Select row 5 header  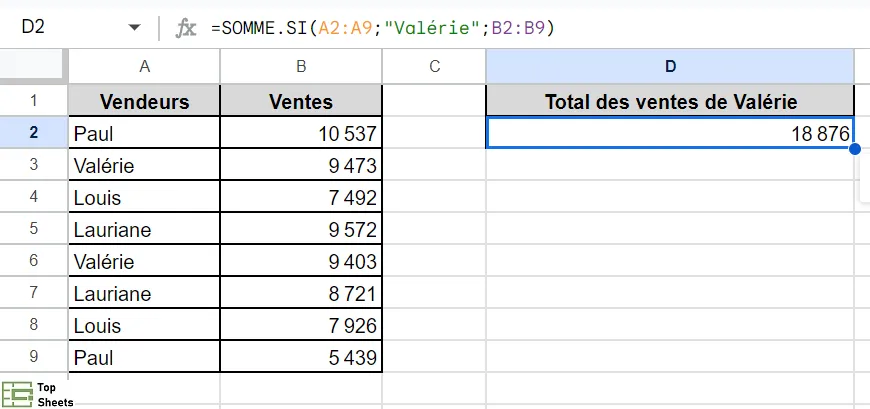click(33, 229)
